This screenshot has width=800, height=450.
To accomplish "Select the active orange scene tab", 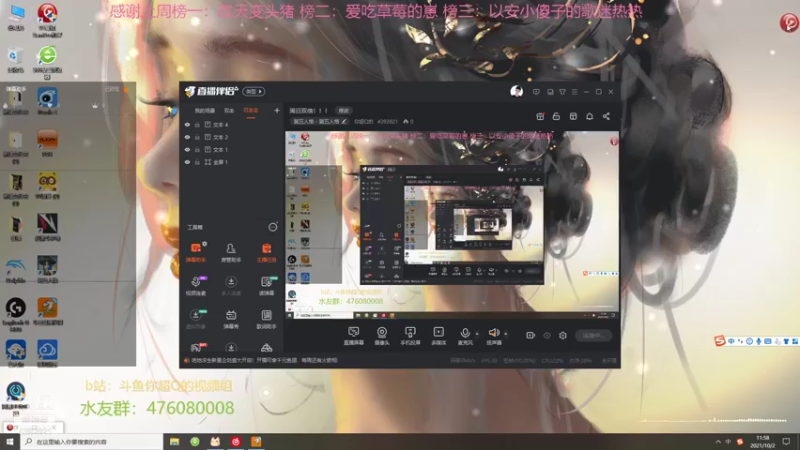I will point(251,110).
